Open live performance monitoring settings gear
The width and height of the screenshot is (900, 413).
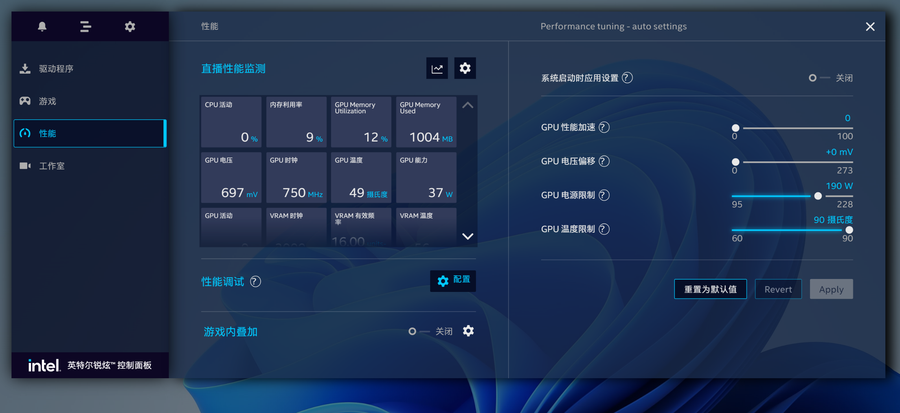(465, 68)
